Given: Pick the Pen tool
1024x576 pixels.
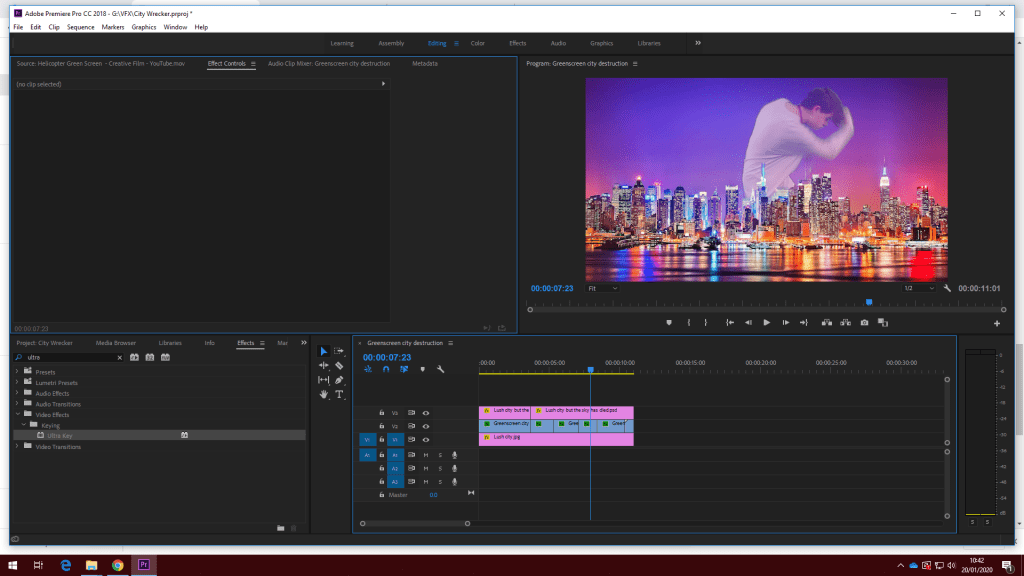Looking at the screenshot, I should tap(340, 380).
